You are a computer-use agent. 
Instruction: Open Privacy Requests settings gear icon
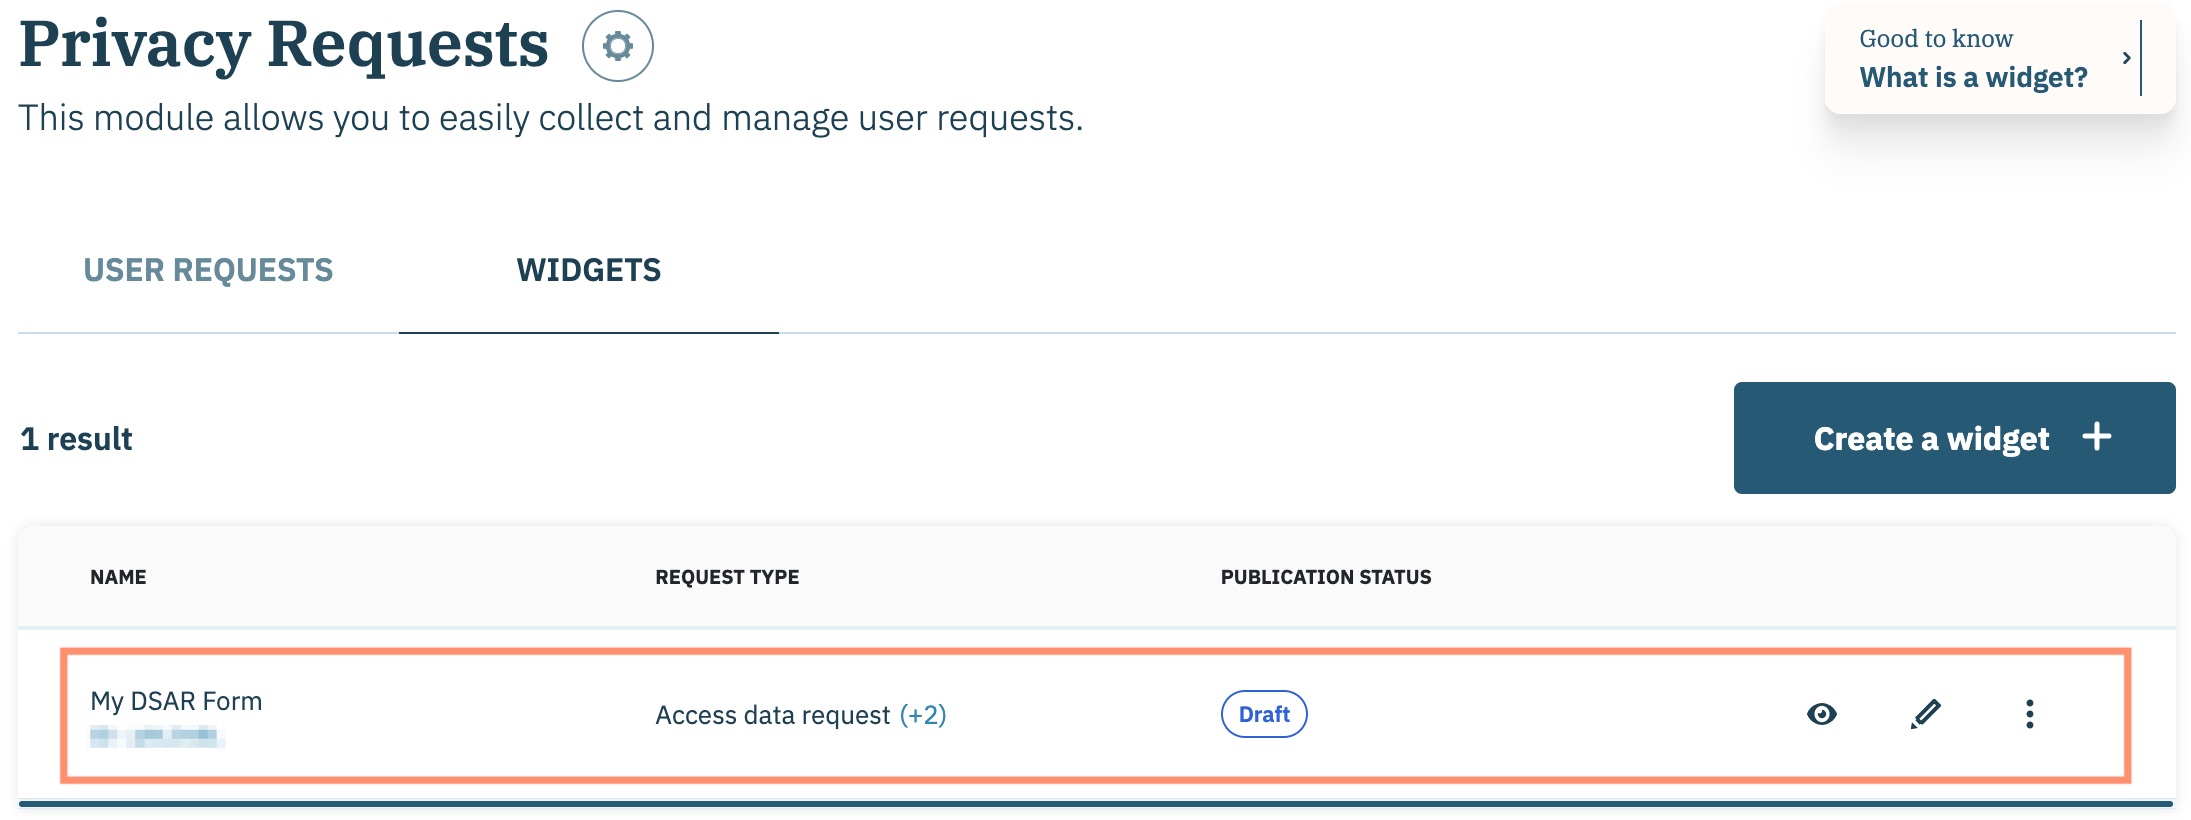coord(617,46)
